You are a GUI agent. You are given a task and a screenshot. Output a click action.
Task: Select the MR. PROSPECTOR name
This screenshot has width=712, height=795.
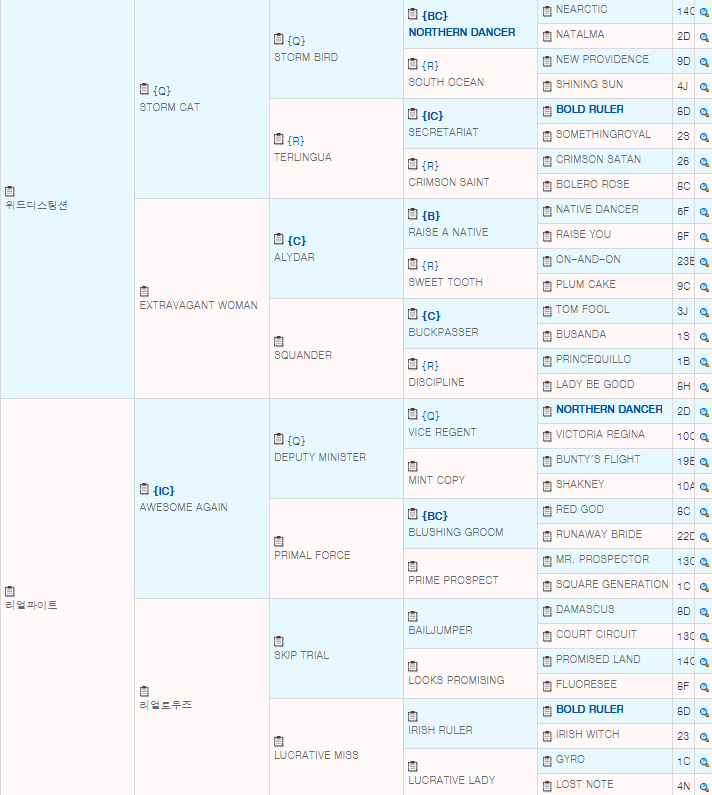click(602, 559)
